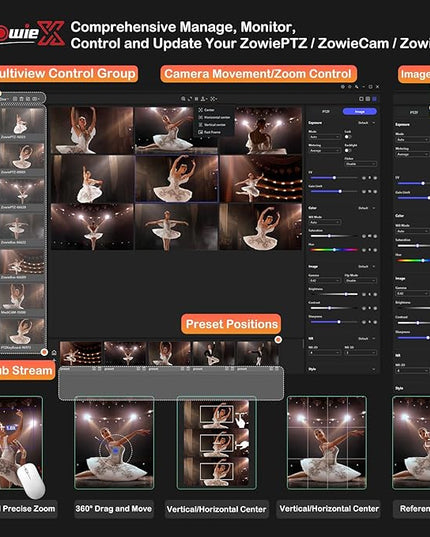Choose Horizontal center from the popup menu
This screenshot has height=537, width=430.
[x=214, y=117]
